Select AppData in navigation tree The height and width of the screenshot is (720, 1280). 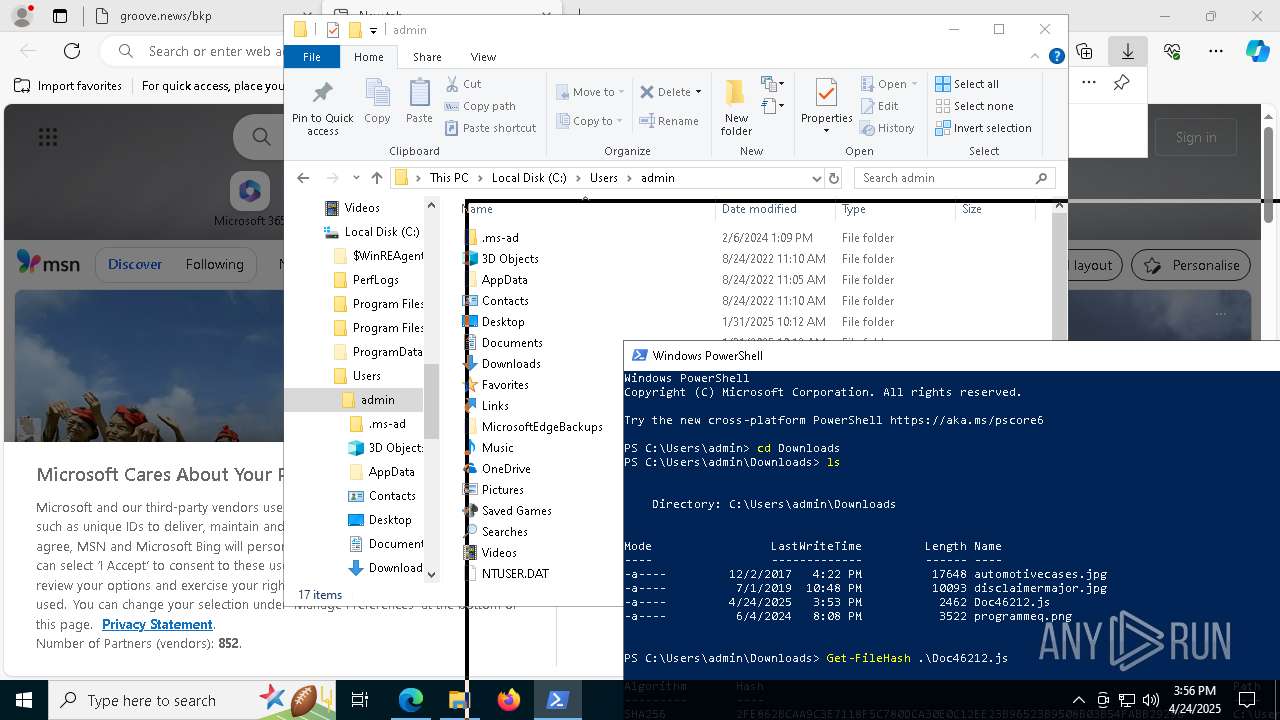pyautogui.click(x=391, y=472)
